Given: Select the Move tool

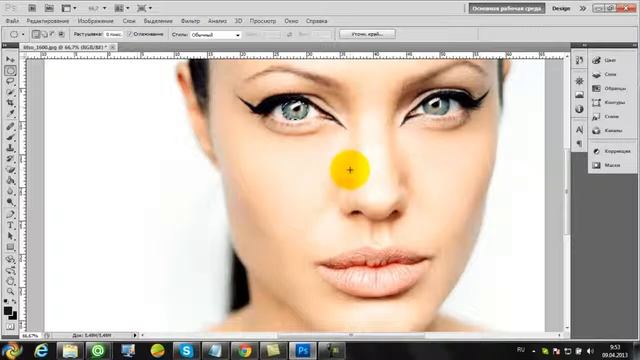Looking at the screenshot, I should coord(10,60).
